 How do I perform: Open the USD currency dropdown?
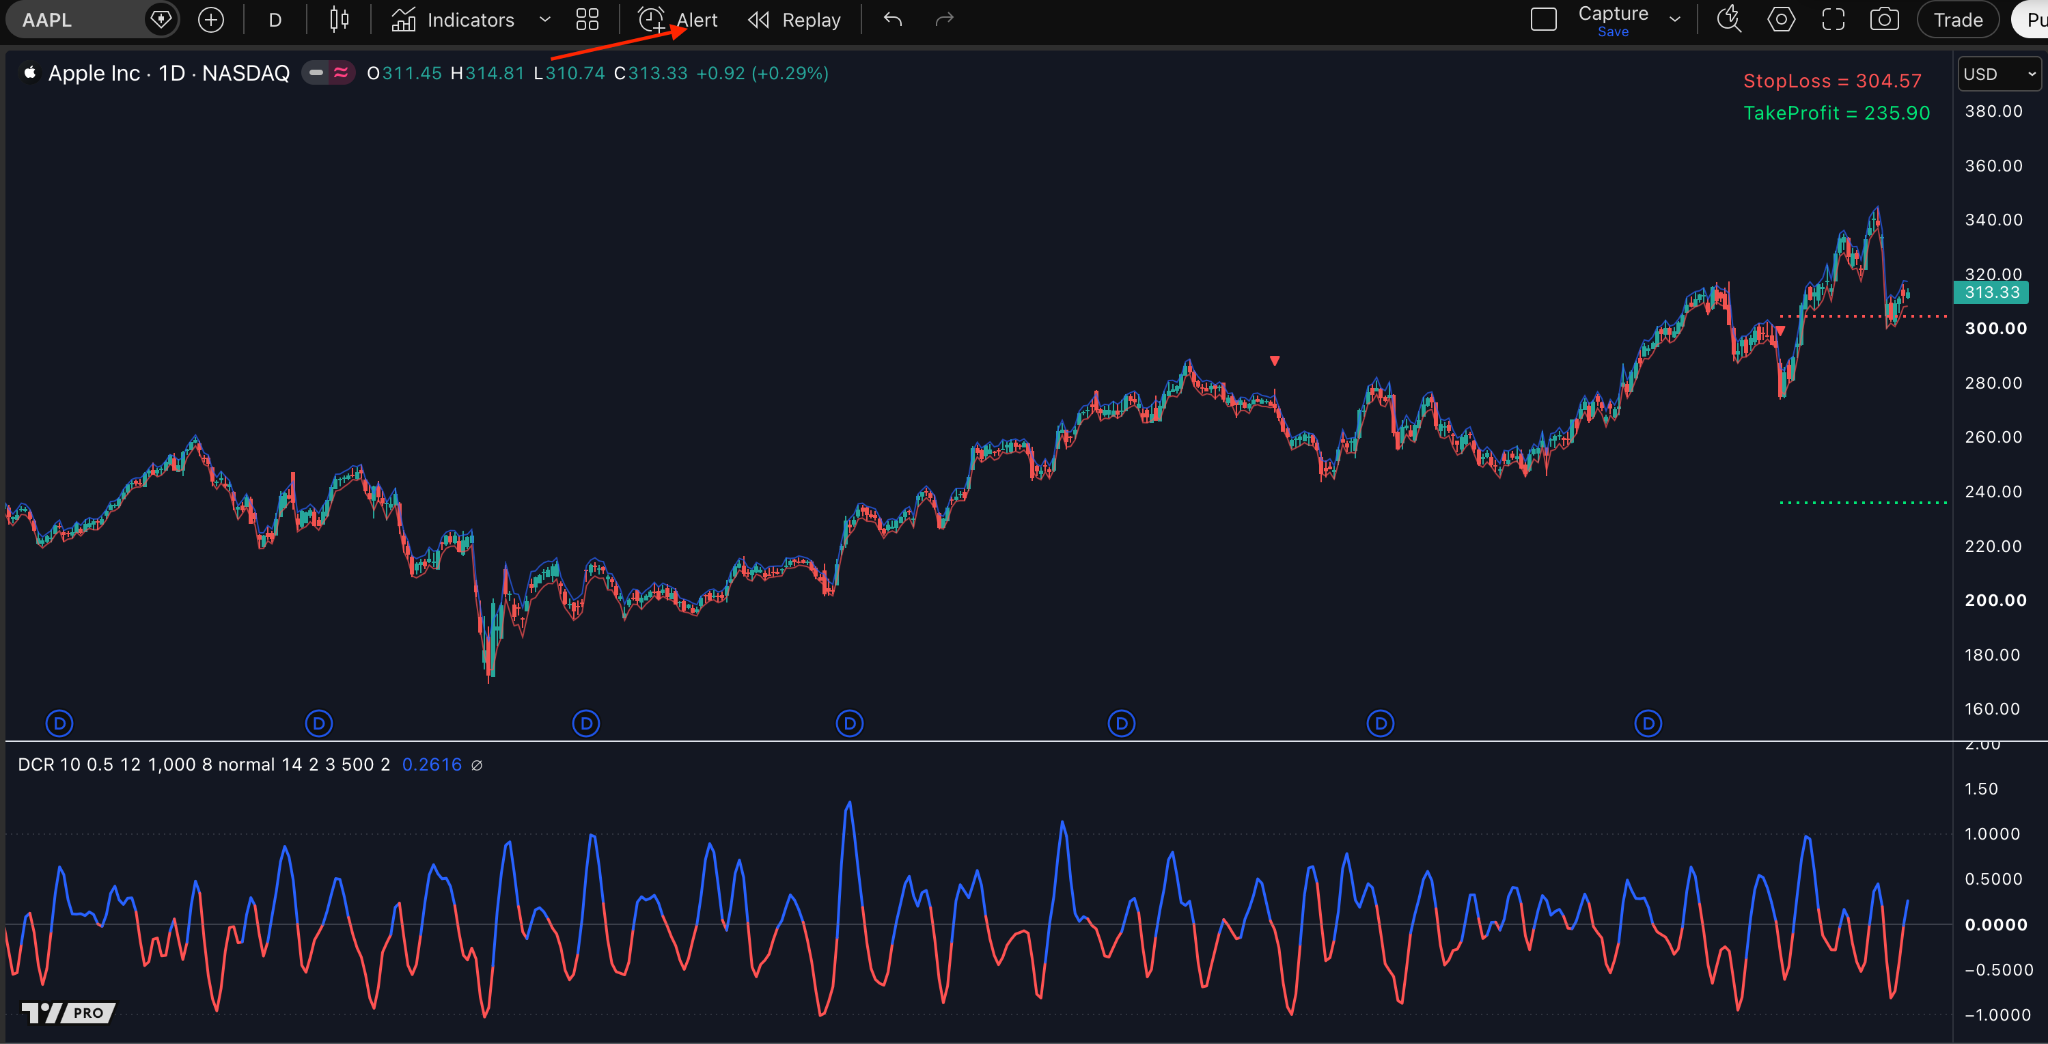tap(2000, 74)
